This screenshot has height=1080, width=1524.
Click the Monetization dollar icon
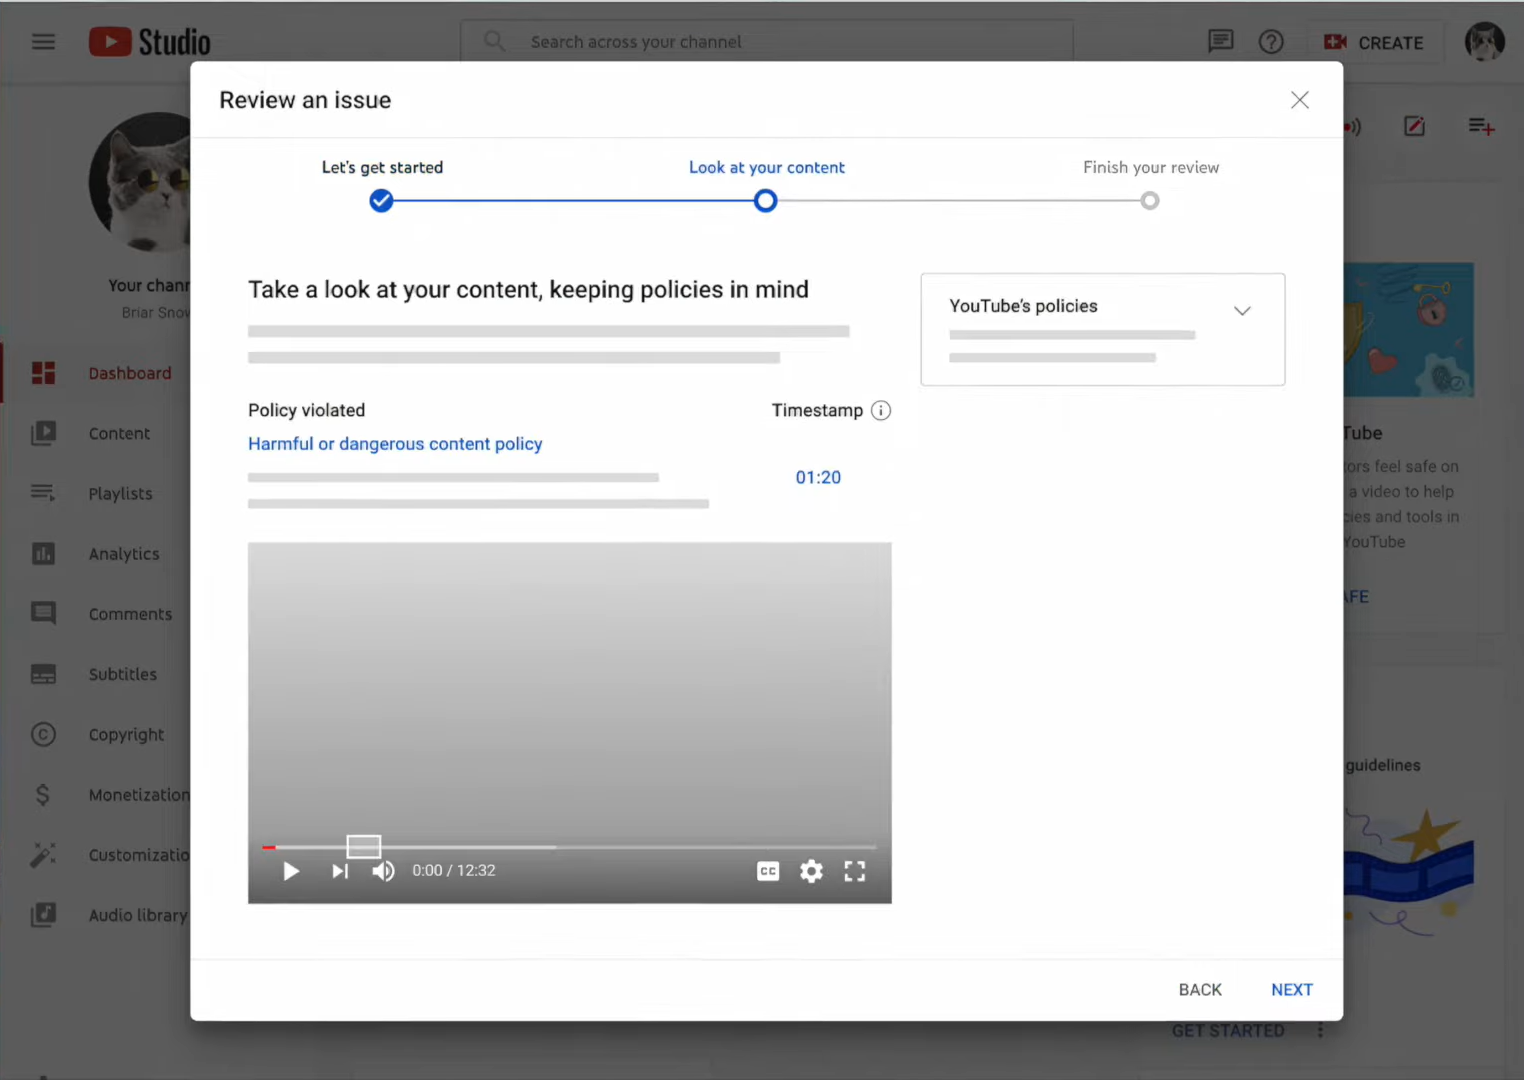tap(42, 795)
